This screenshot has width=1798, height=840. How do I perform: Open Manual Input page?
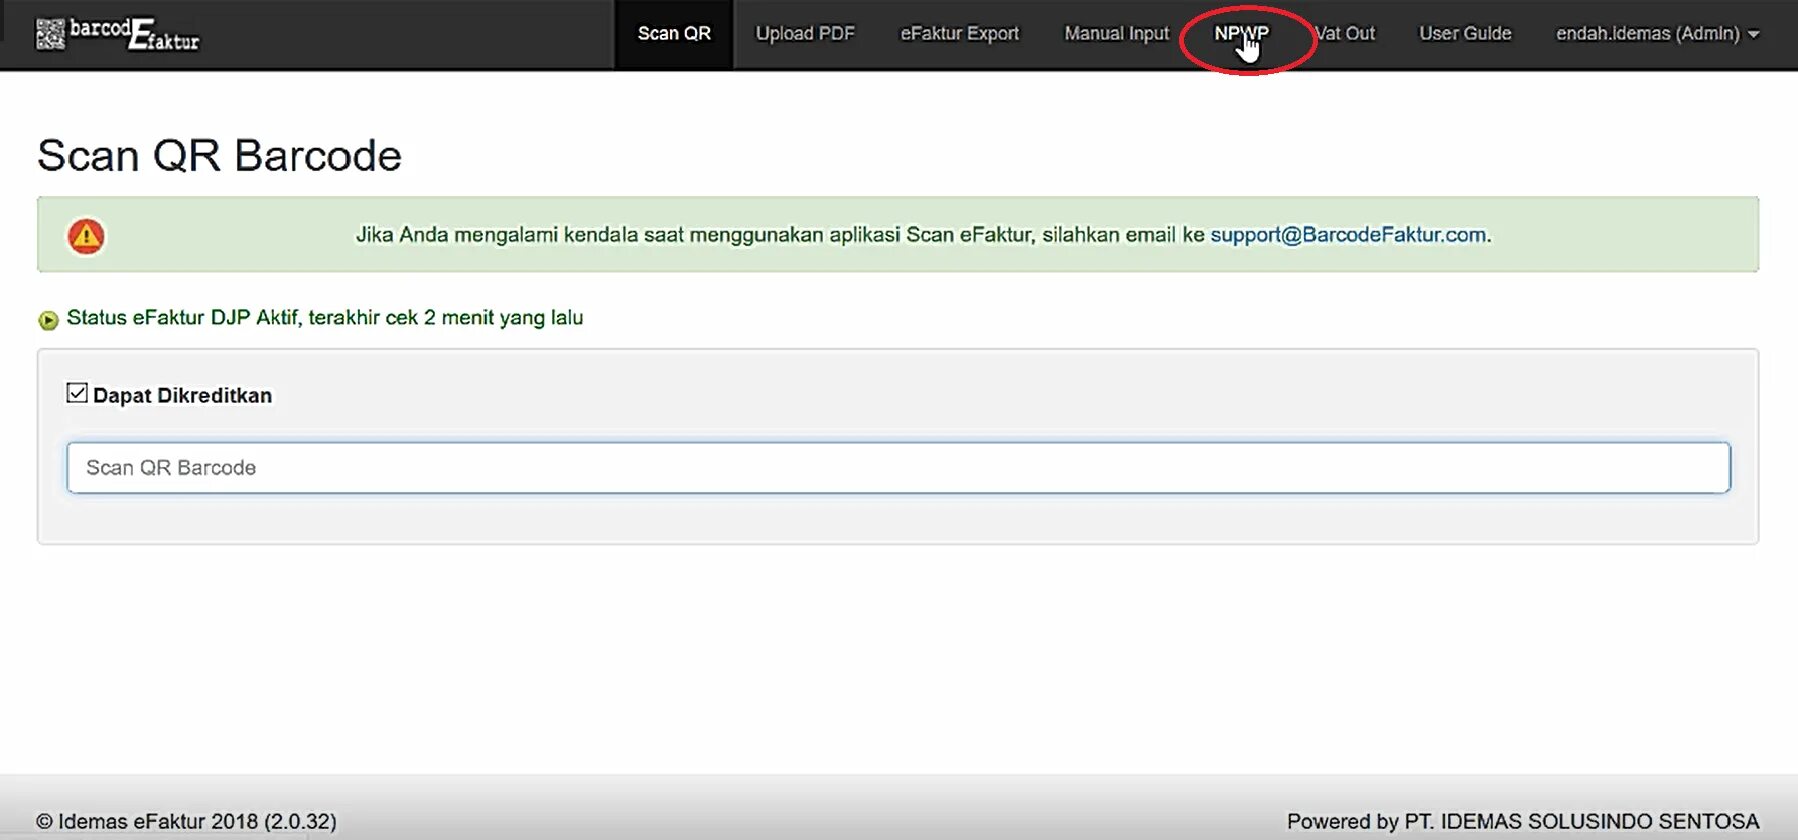pos(1116,34)
